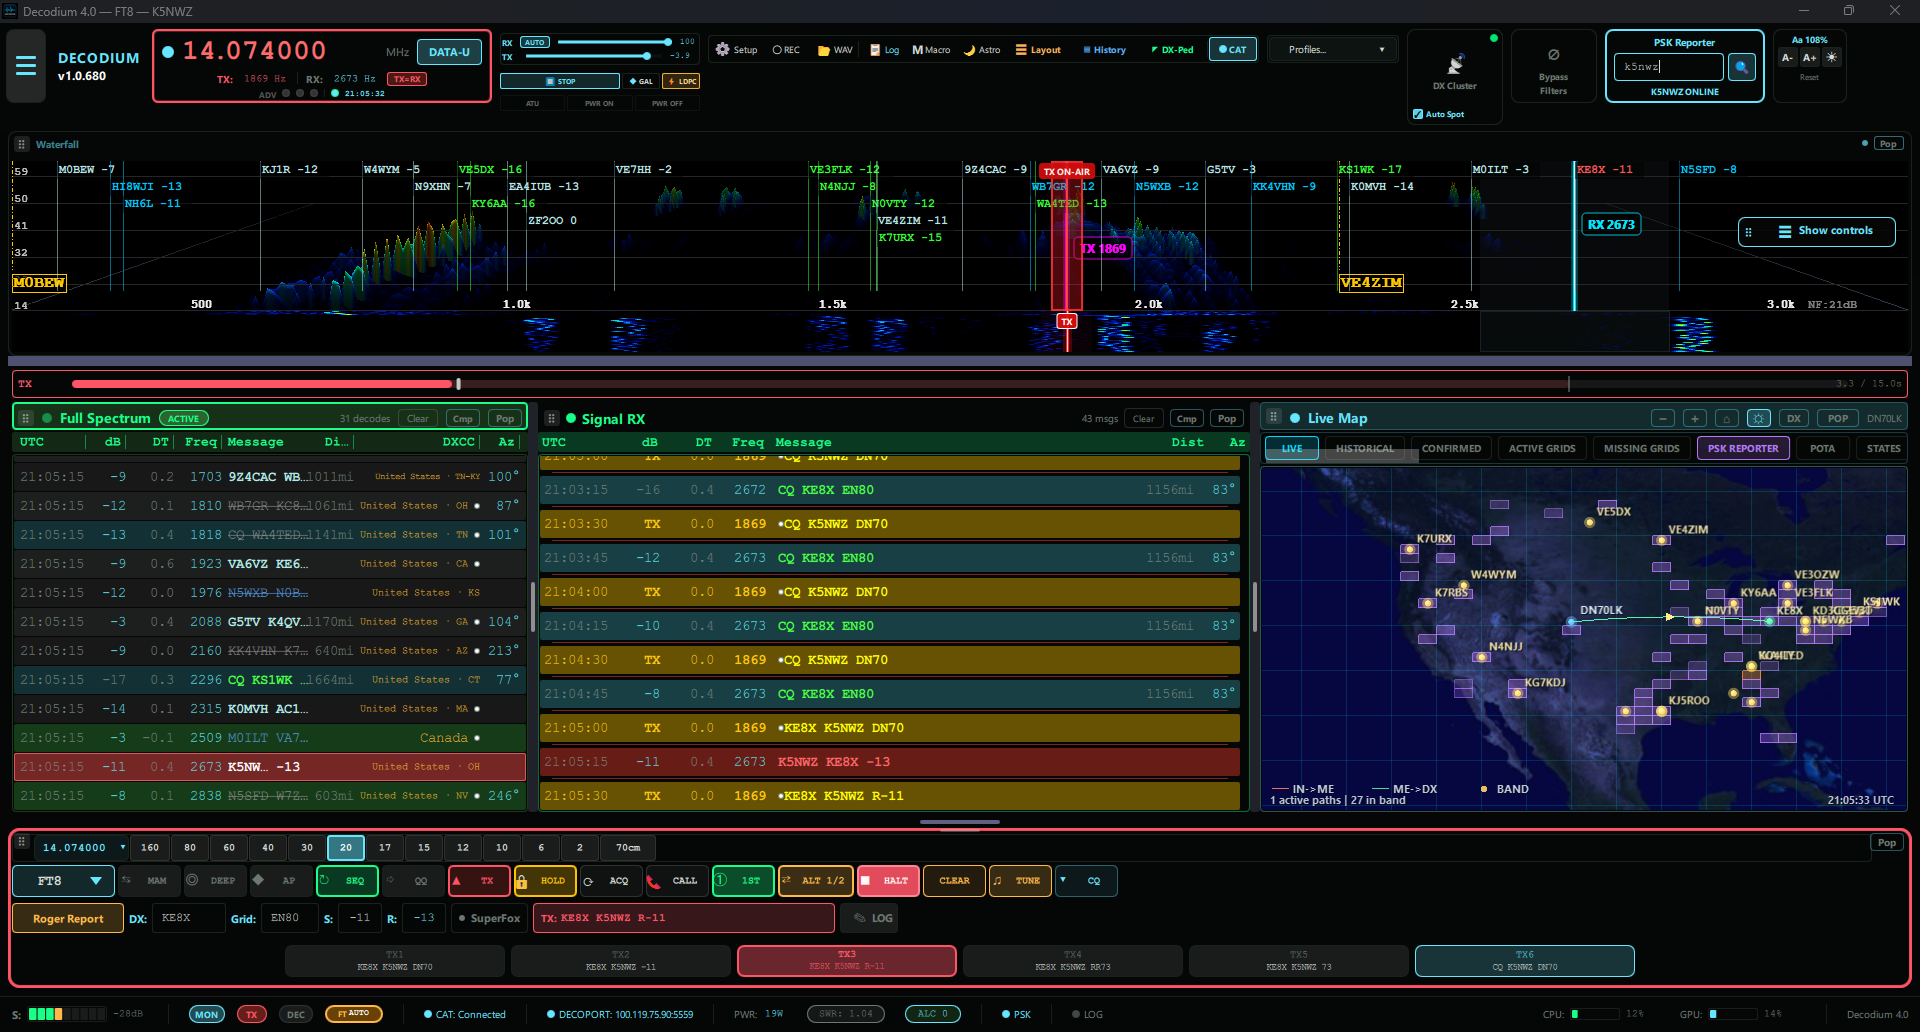Open FT8 mode dropdown
1920x1032 pixels.
[63, 881]
